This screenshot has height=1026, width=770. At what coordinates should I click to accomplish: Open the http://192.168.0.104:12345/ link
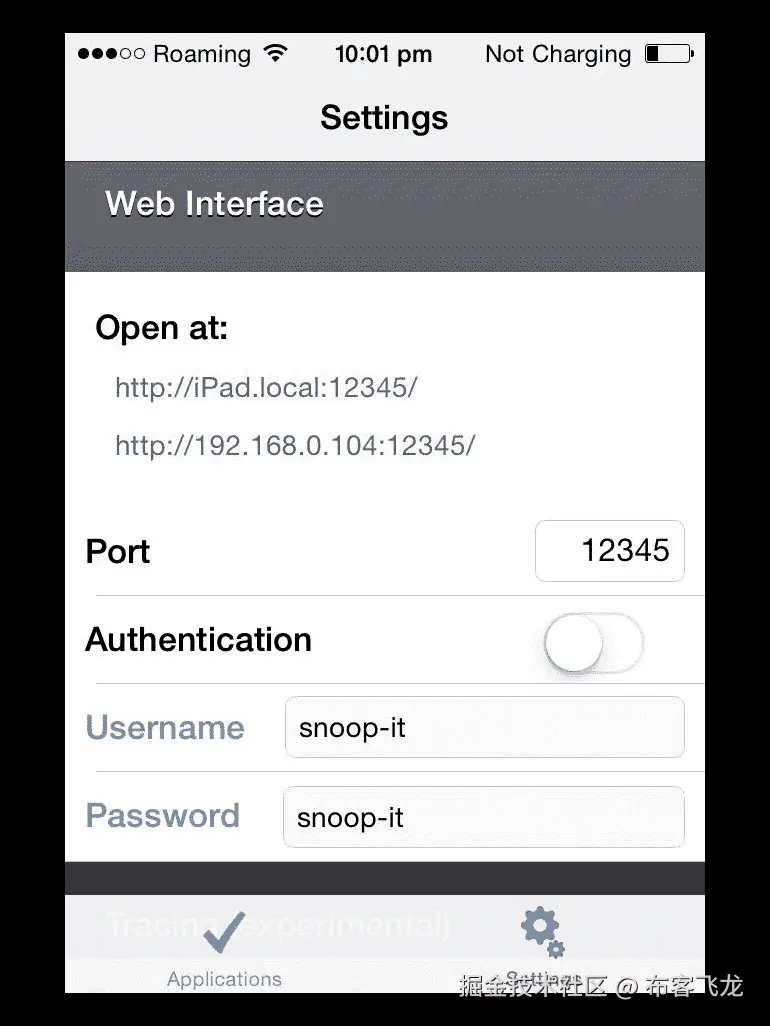click(295, 444)
